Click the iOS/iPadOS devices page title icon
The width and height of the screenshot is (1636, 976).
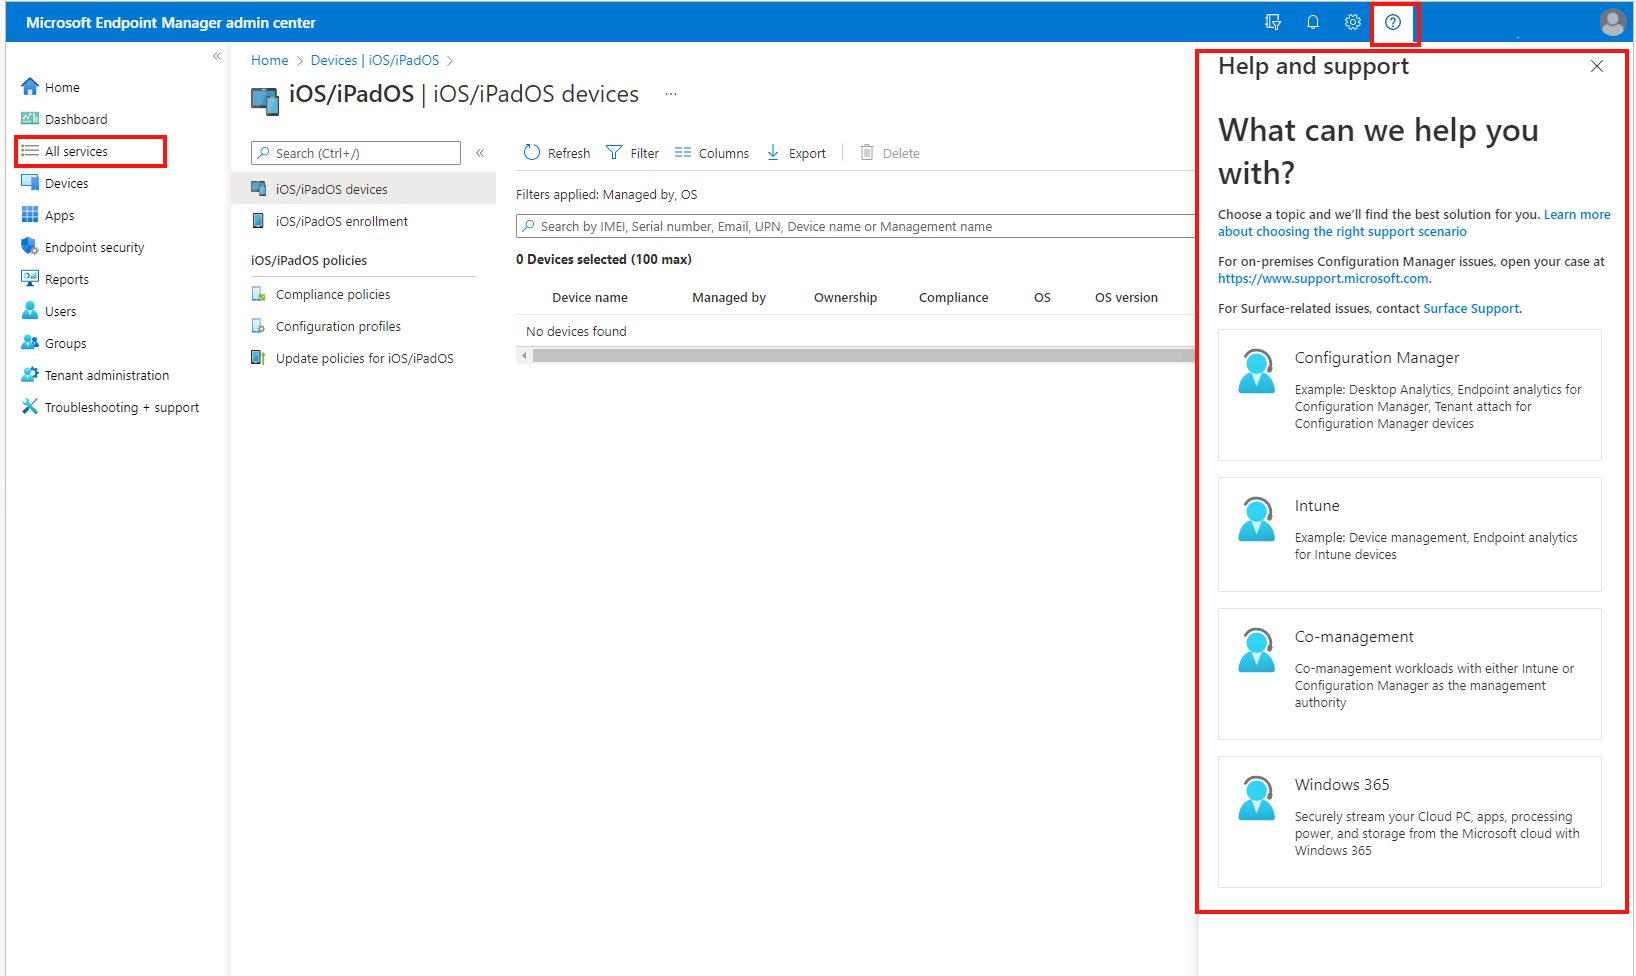[265, 100]
